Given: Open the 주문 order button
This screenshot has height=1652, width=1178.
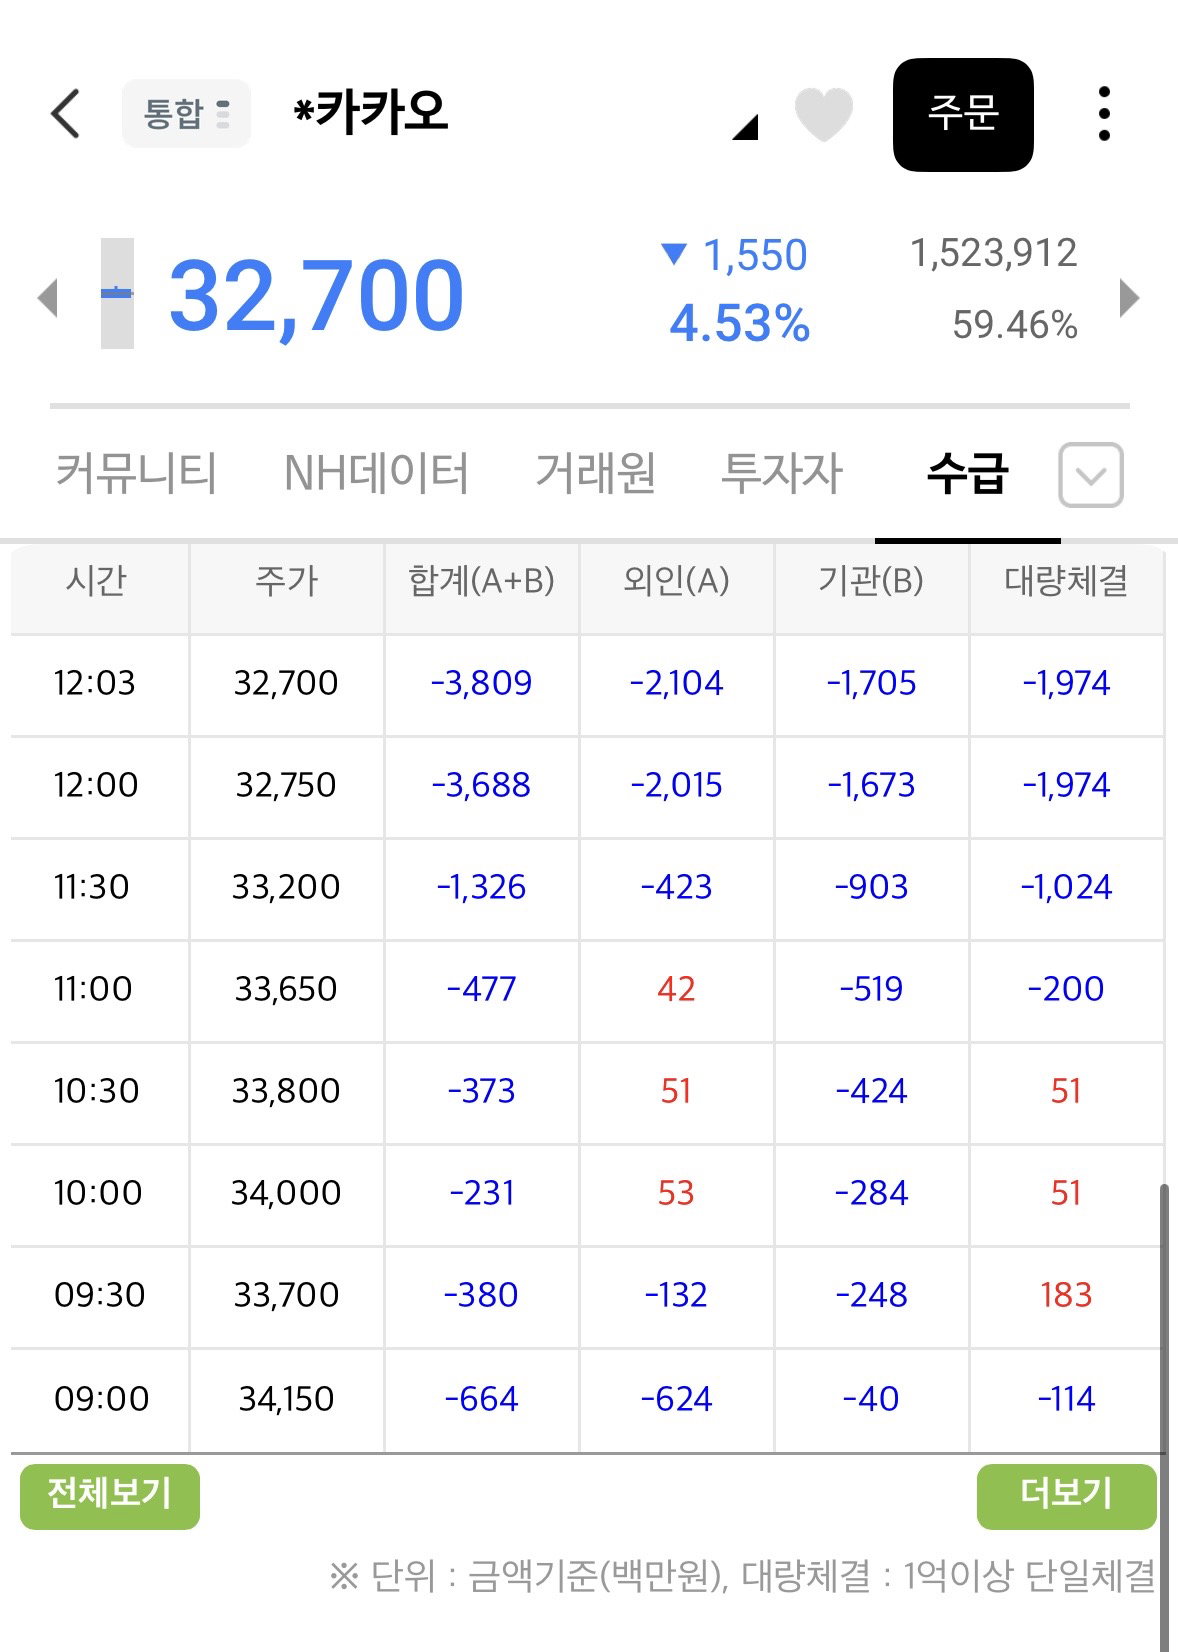Looking at the screenshot, I should [963, 114].
